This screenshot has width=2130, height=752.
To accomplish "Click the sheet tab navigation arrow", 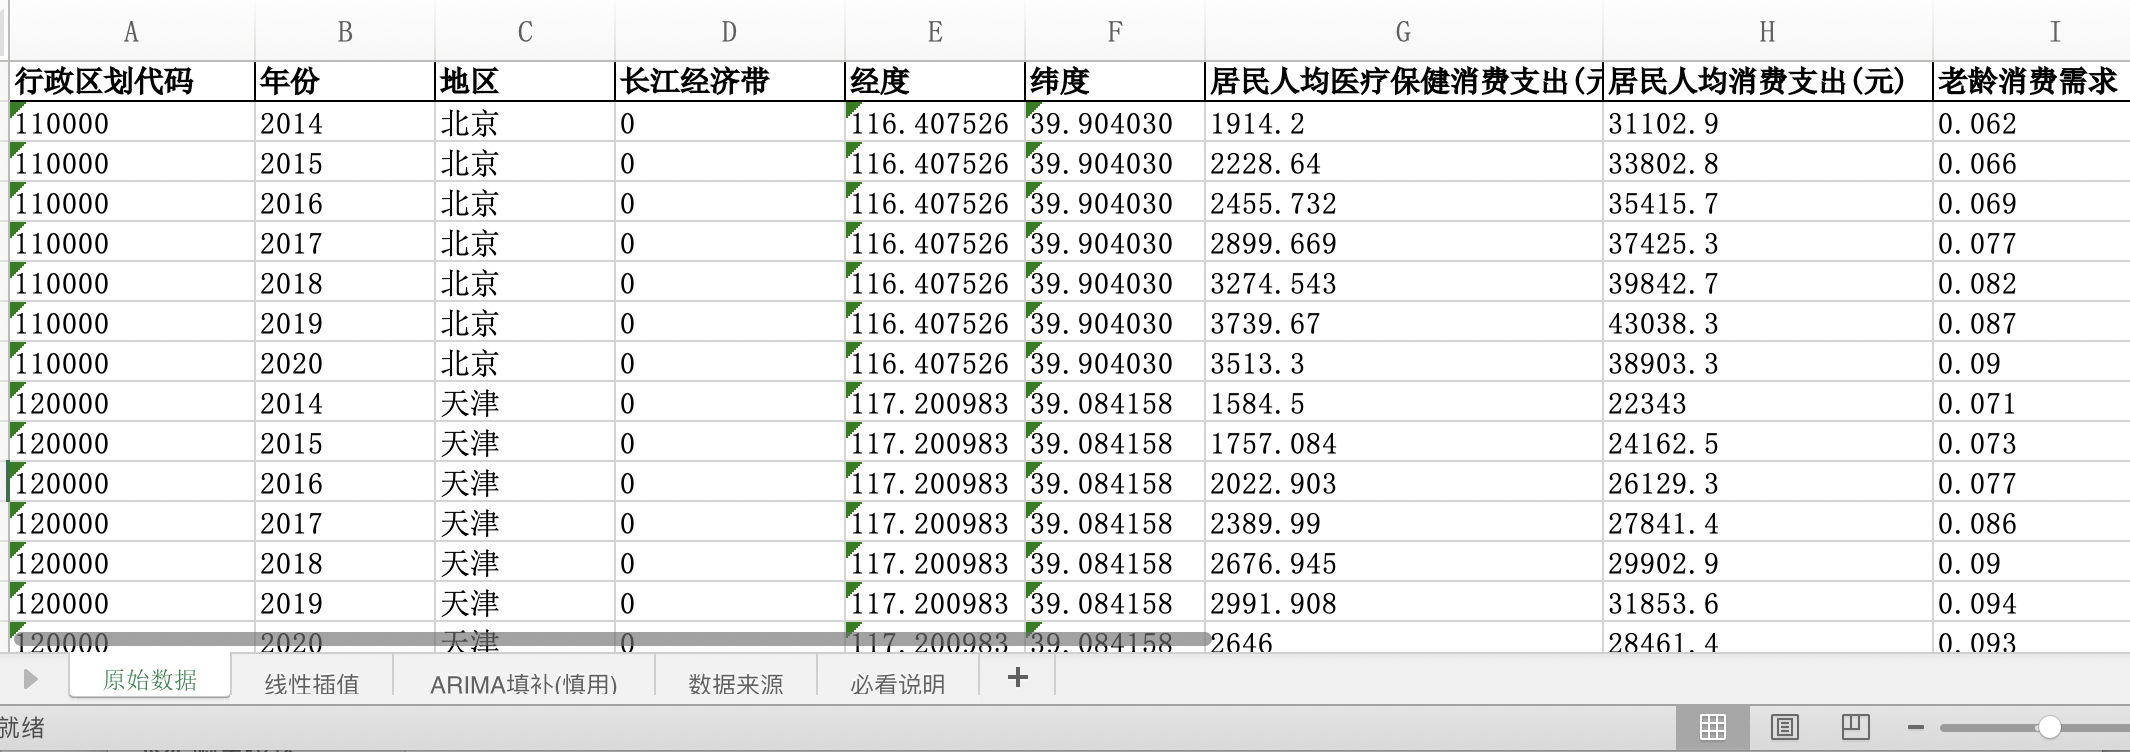I will click(30, 680).
